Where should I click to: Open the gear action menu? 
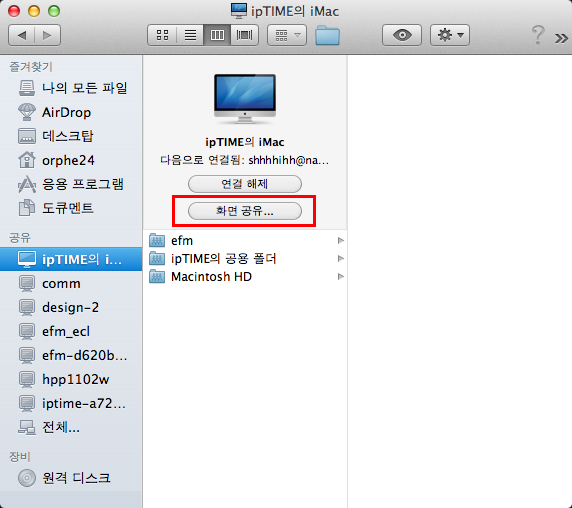(x=450, y=35)
